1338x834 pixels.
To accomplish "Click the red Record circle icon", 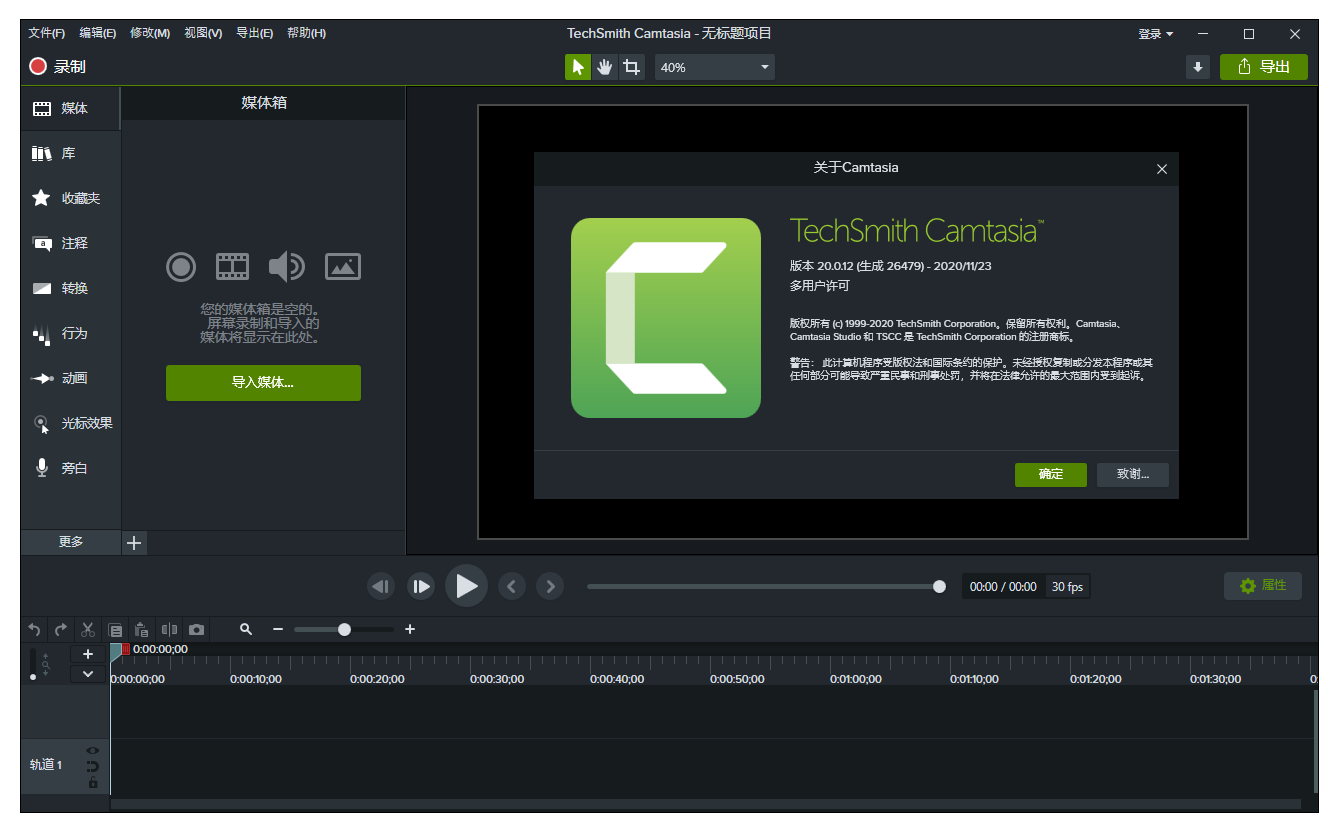I will (38, 67).
